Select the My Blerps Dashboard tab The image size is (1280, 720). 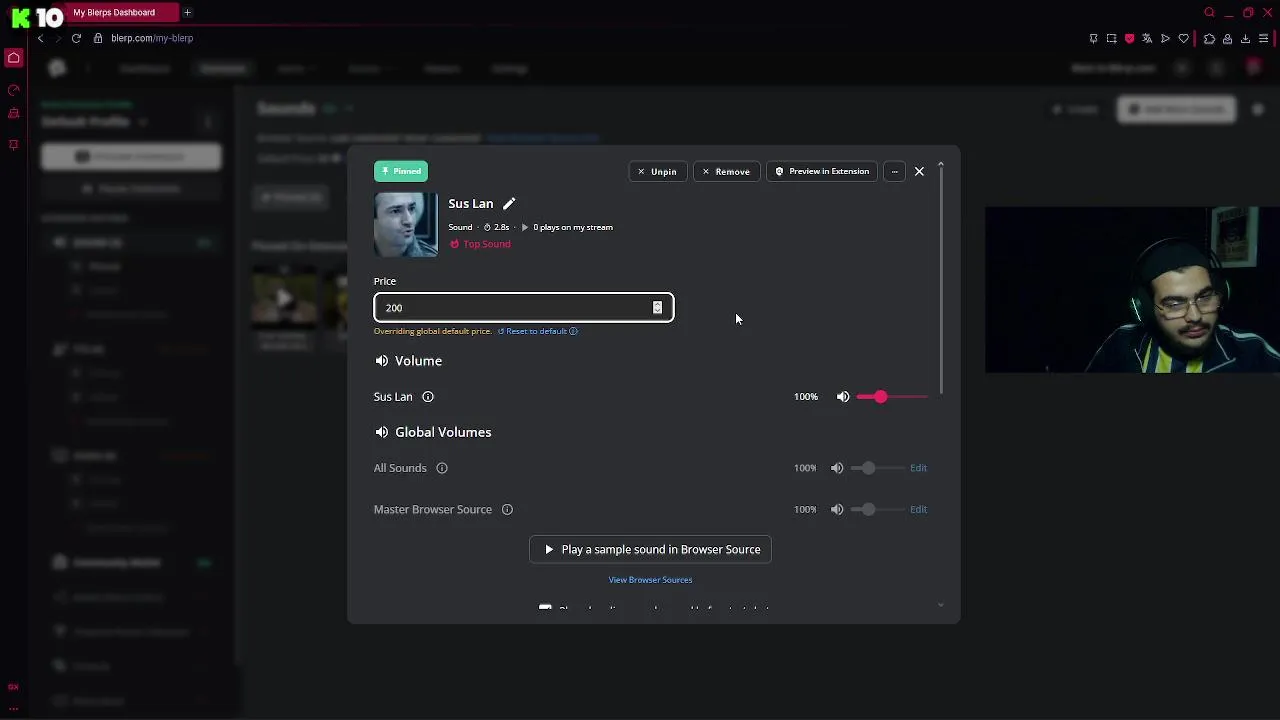[120, 12]
